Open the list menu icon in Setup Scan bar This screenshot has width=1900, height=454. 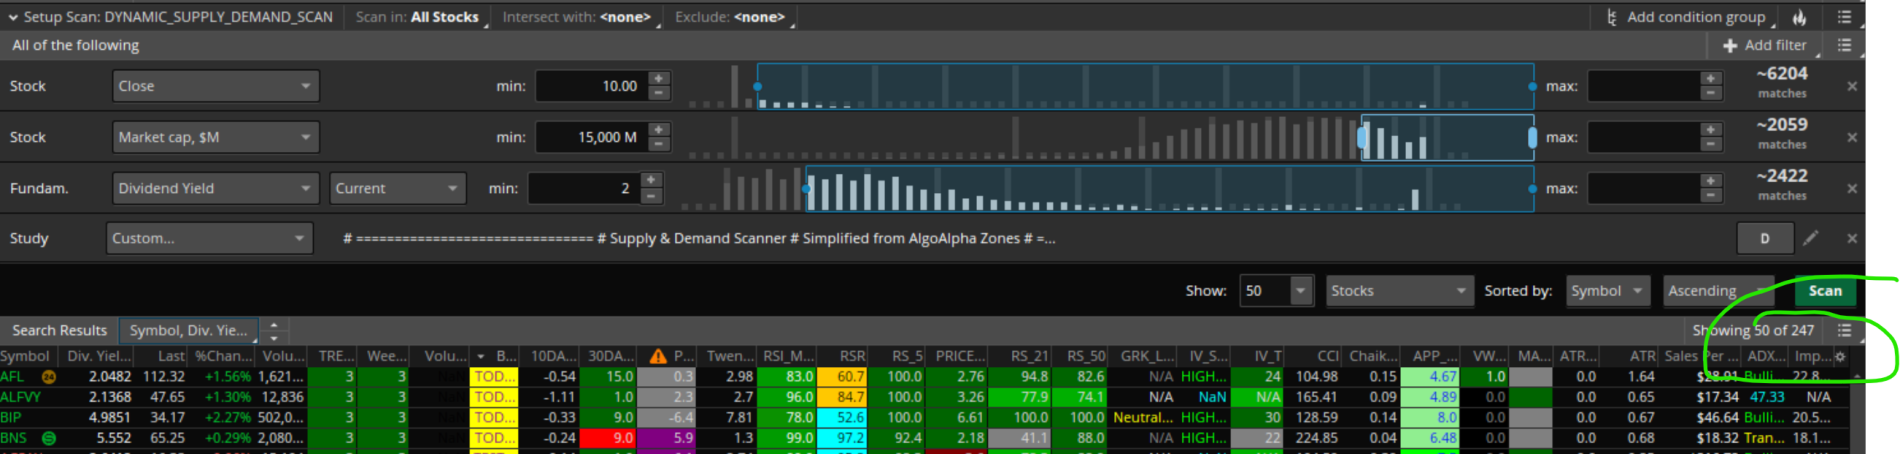(1845, 17)
